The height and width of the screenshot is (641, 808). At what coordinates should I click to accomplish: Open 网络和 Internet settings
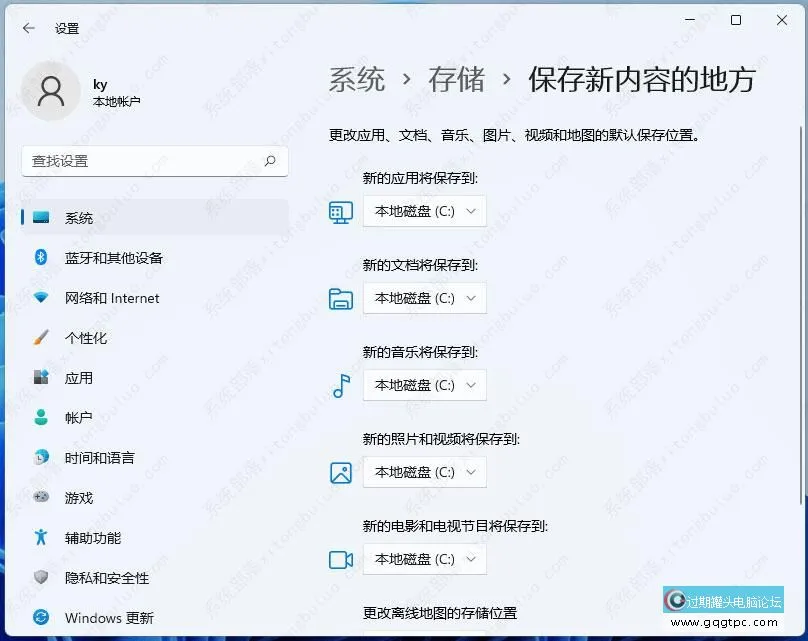pos(110,298)
